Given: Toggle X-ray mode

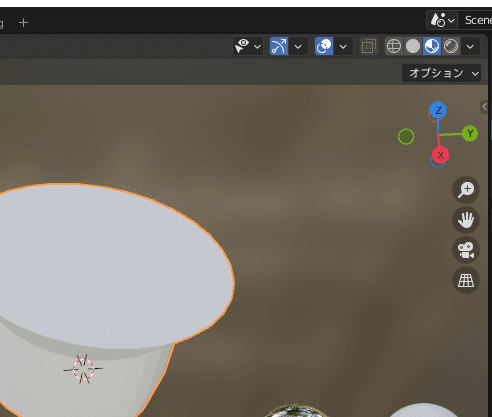Looking at the screenshot, I should point(368,46).
